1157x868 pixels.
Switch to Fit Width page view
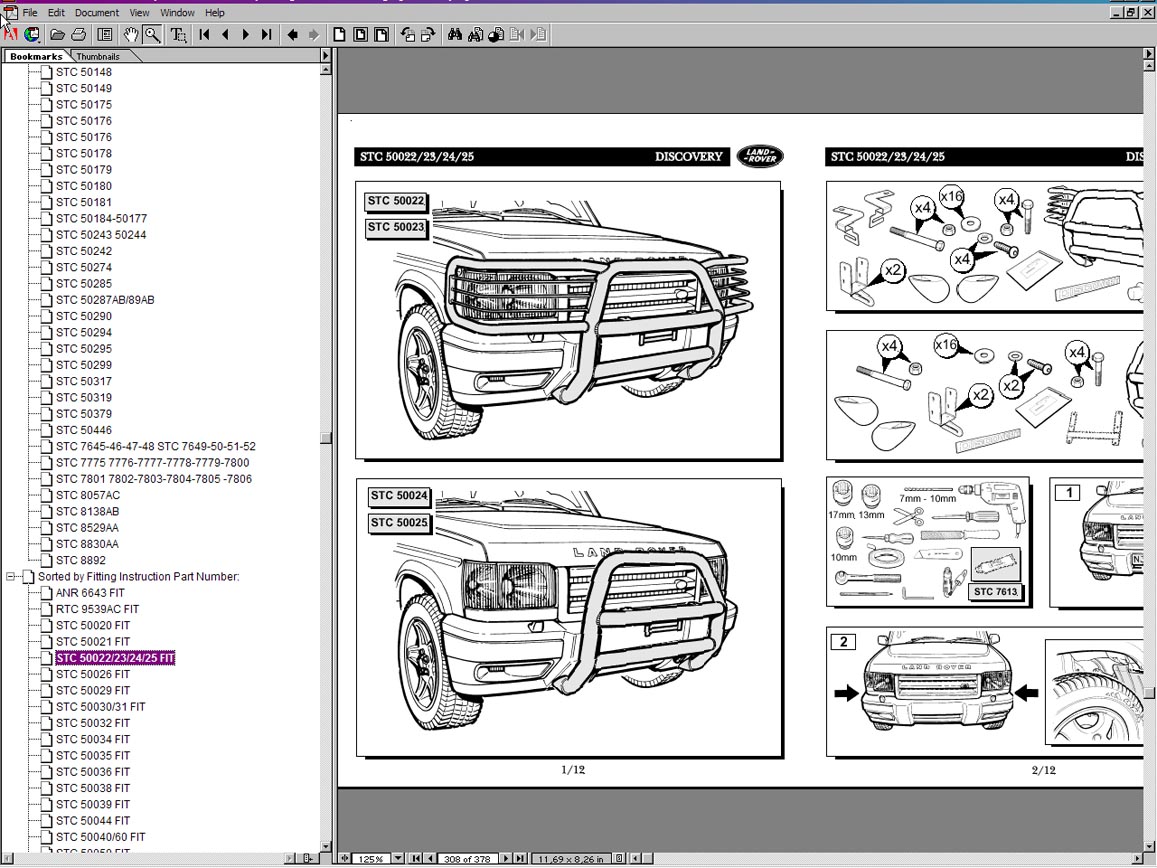click(x=381, y=35)
